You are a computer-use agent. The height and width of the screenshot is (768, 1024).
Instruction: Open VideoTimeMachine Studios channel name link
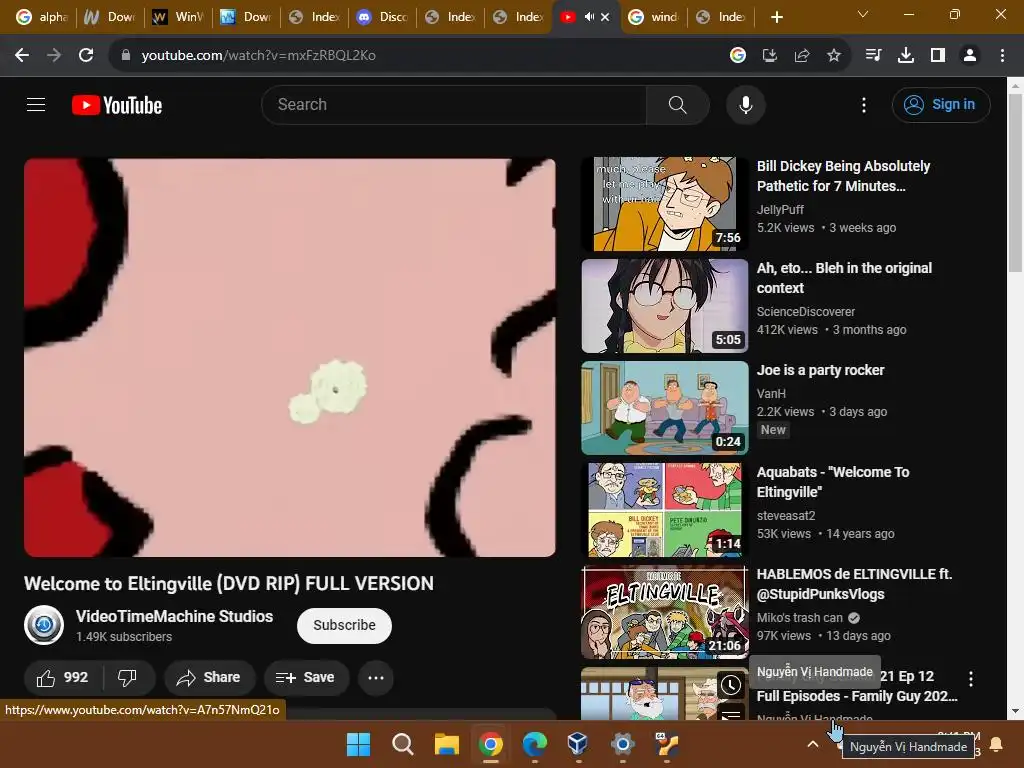[x=174, y=616]
